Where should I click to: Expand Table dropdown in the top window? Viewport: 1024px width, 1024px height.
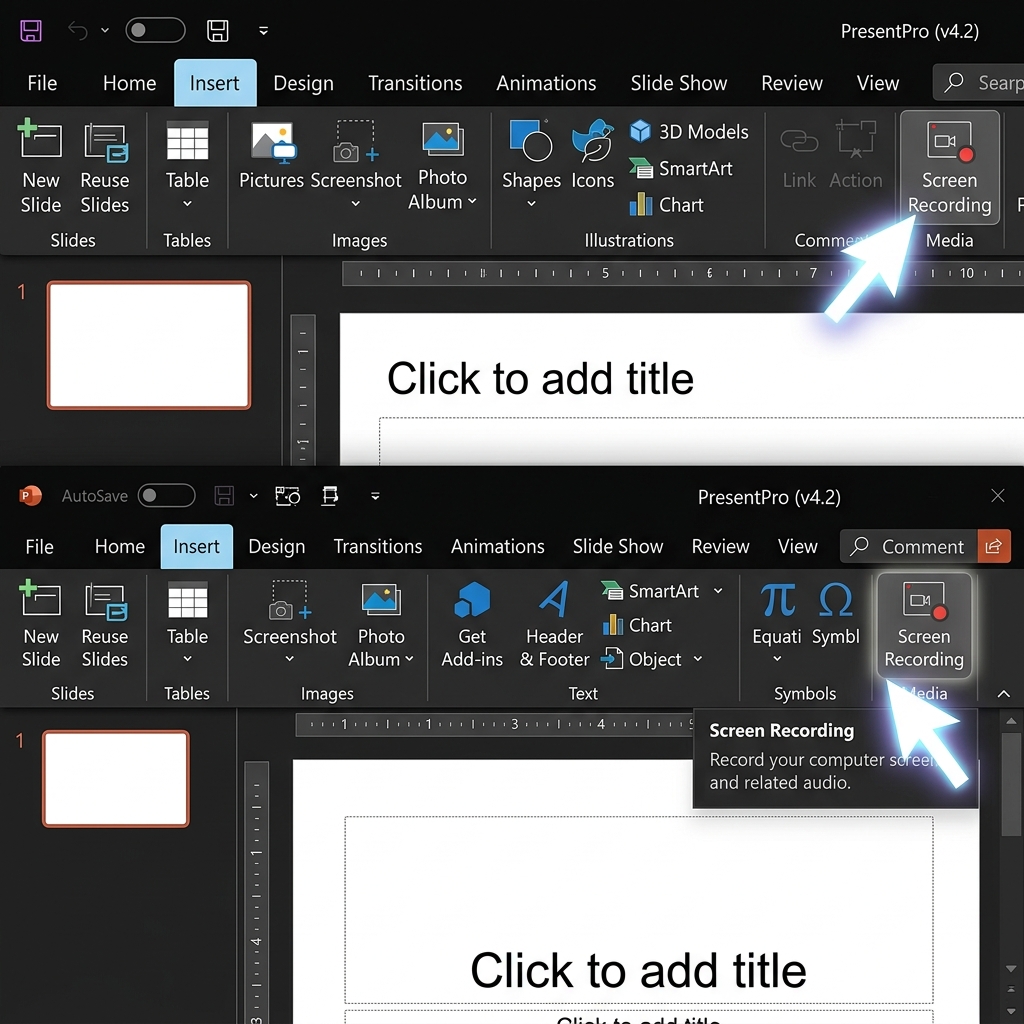(187, 204)
